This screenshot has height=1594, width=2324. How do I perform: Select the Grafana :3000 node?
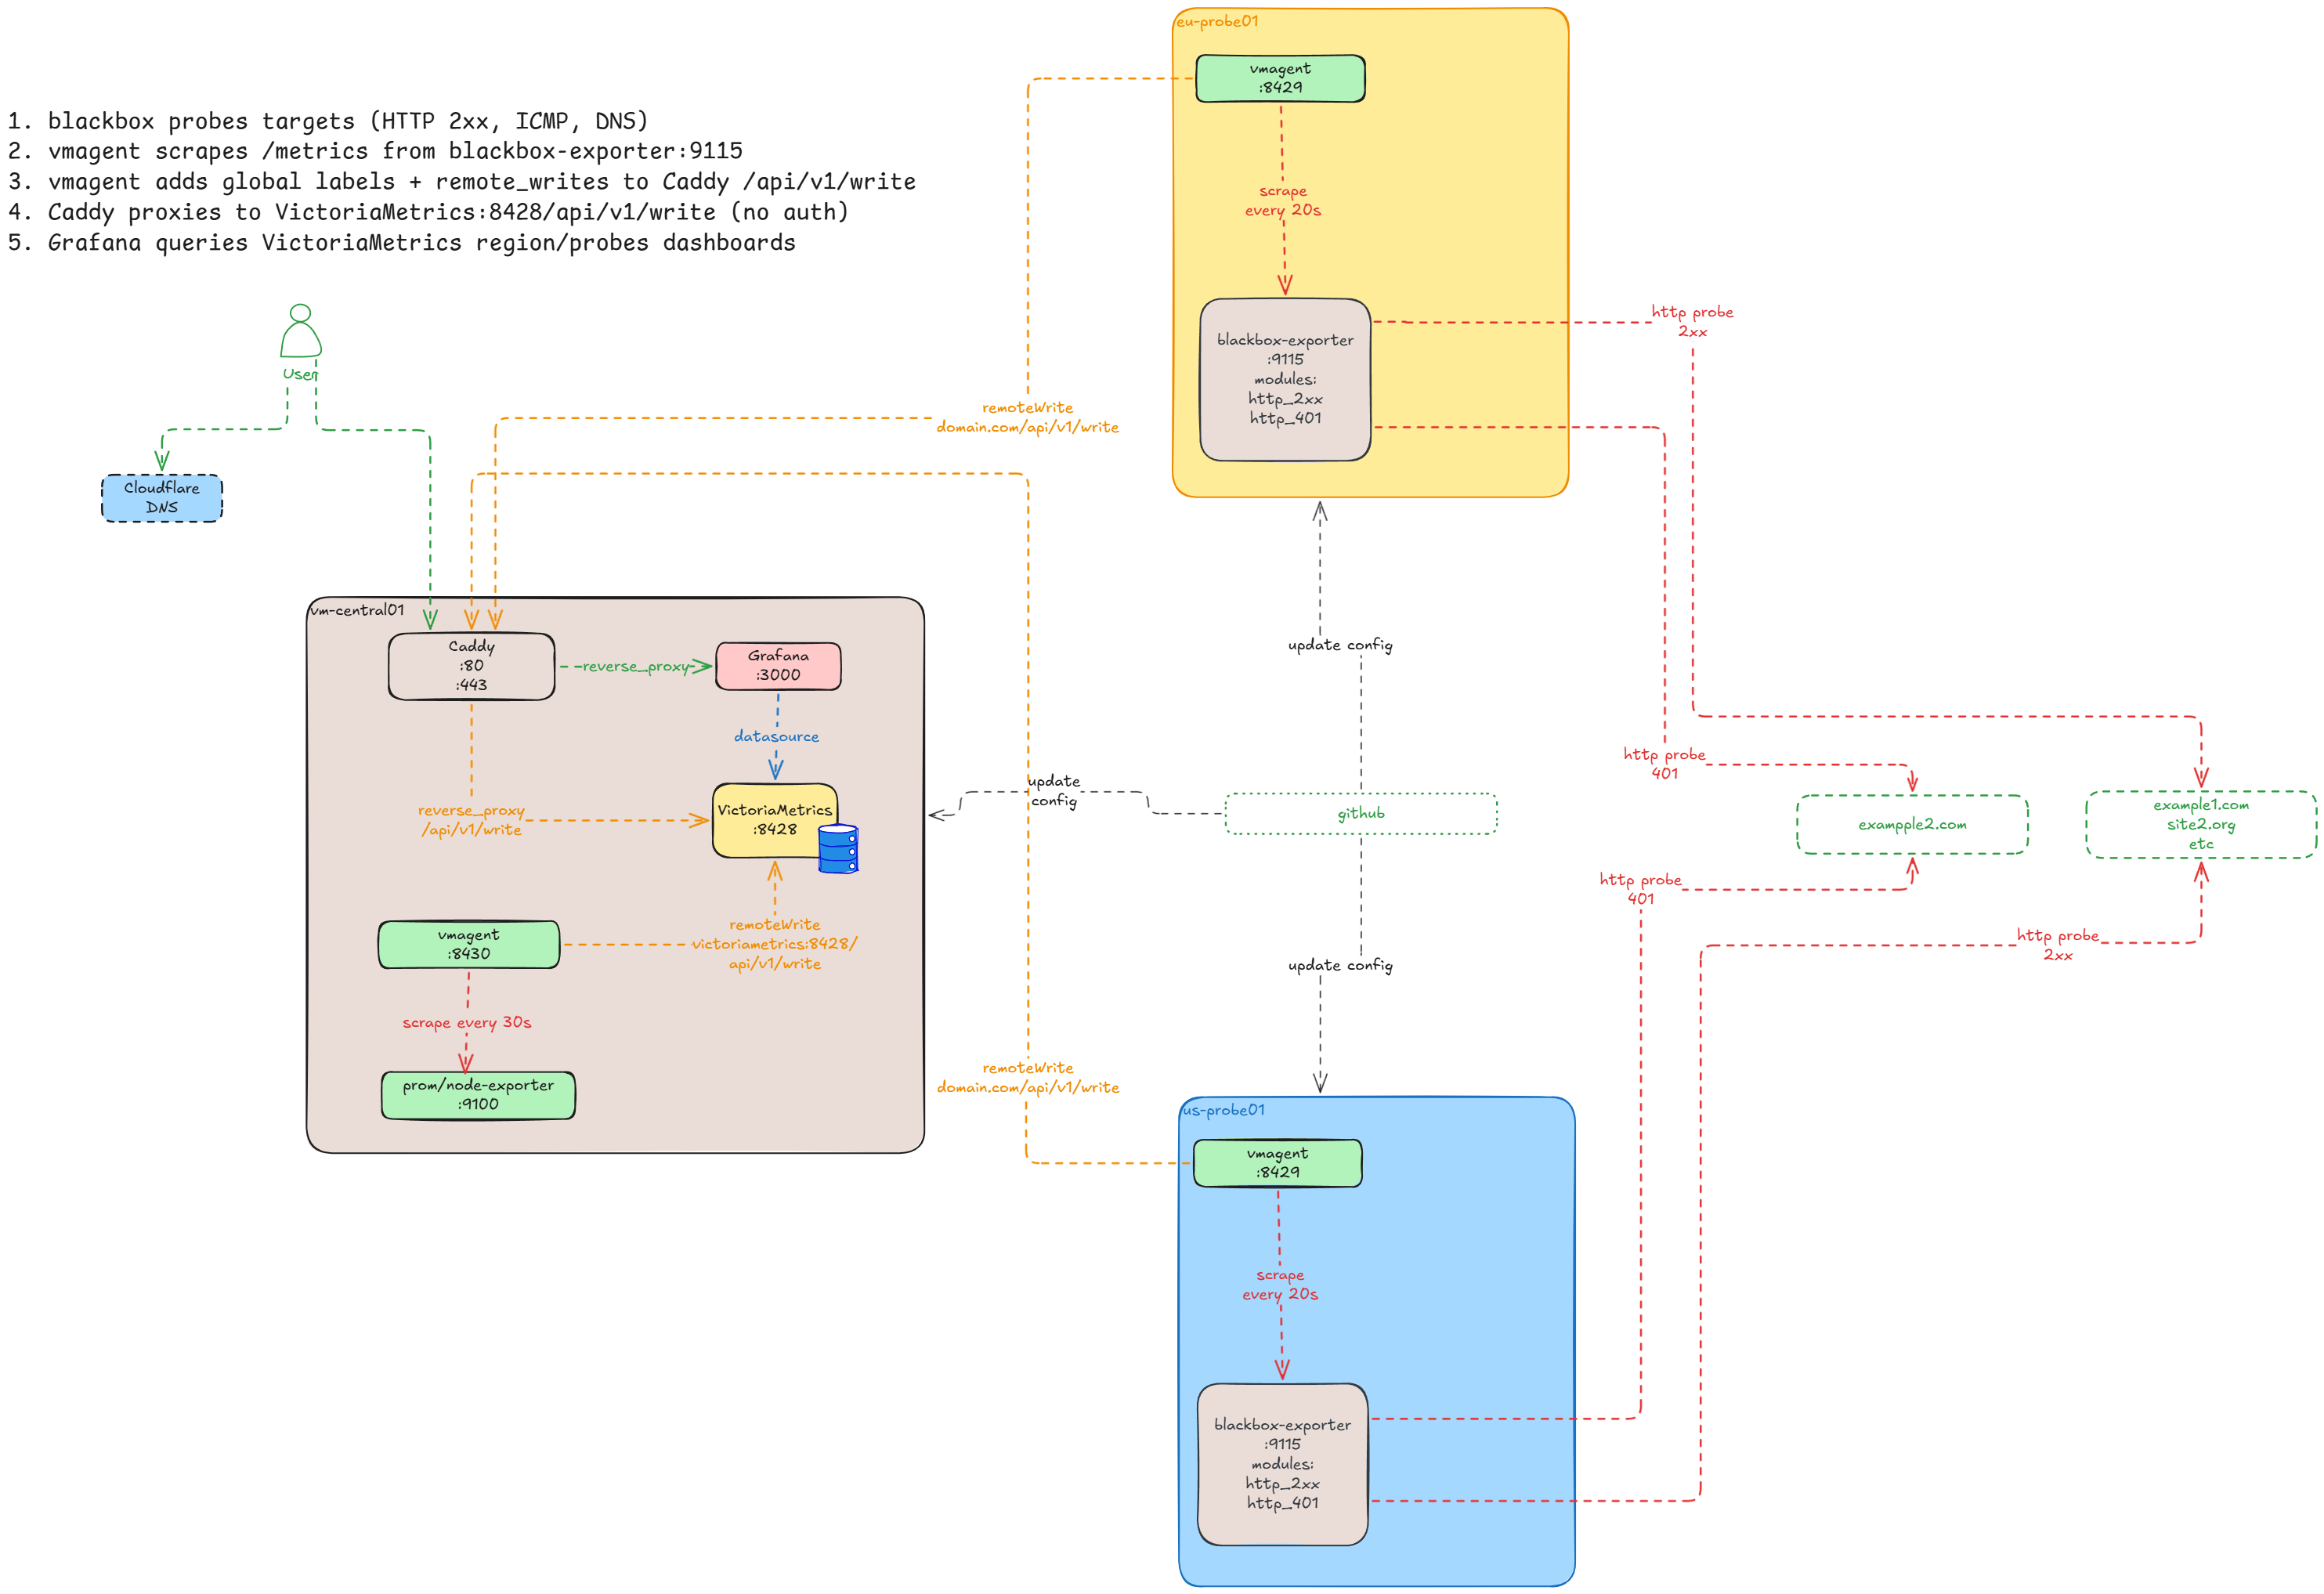(x=778, y=666)
